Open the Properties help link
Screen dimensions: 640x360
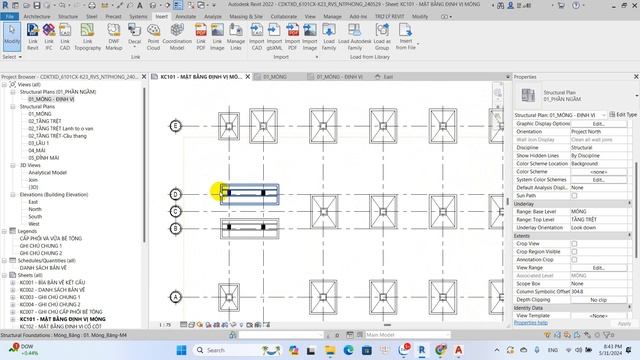(531, 323)
